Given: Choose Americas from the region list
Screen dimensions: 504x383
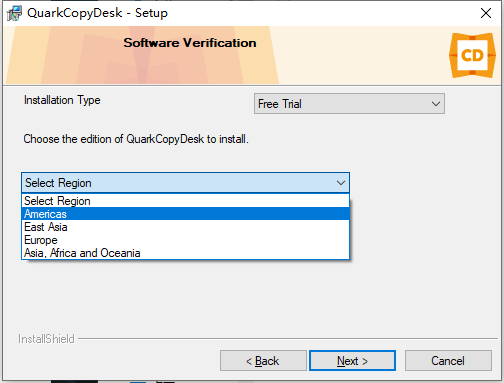Looking at the screenshot, I should 185,214.
